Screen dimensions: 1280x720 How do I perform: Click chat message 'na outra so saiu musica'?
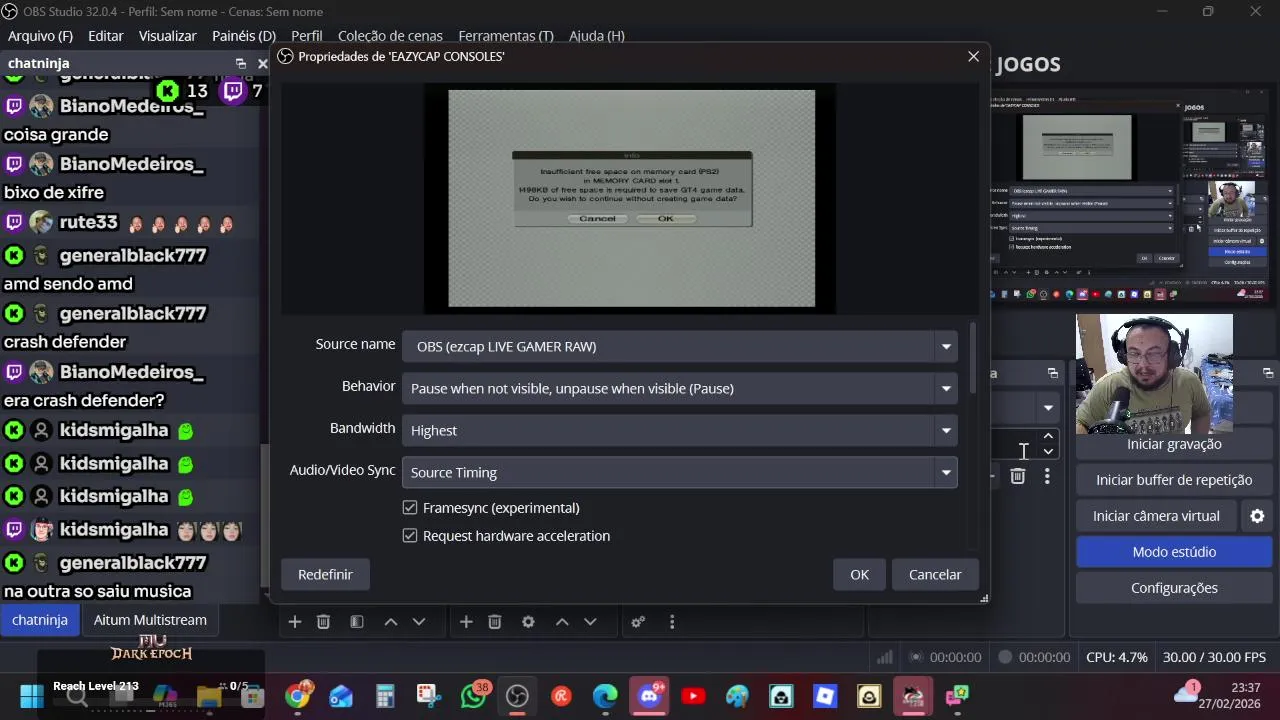(97, 591)
